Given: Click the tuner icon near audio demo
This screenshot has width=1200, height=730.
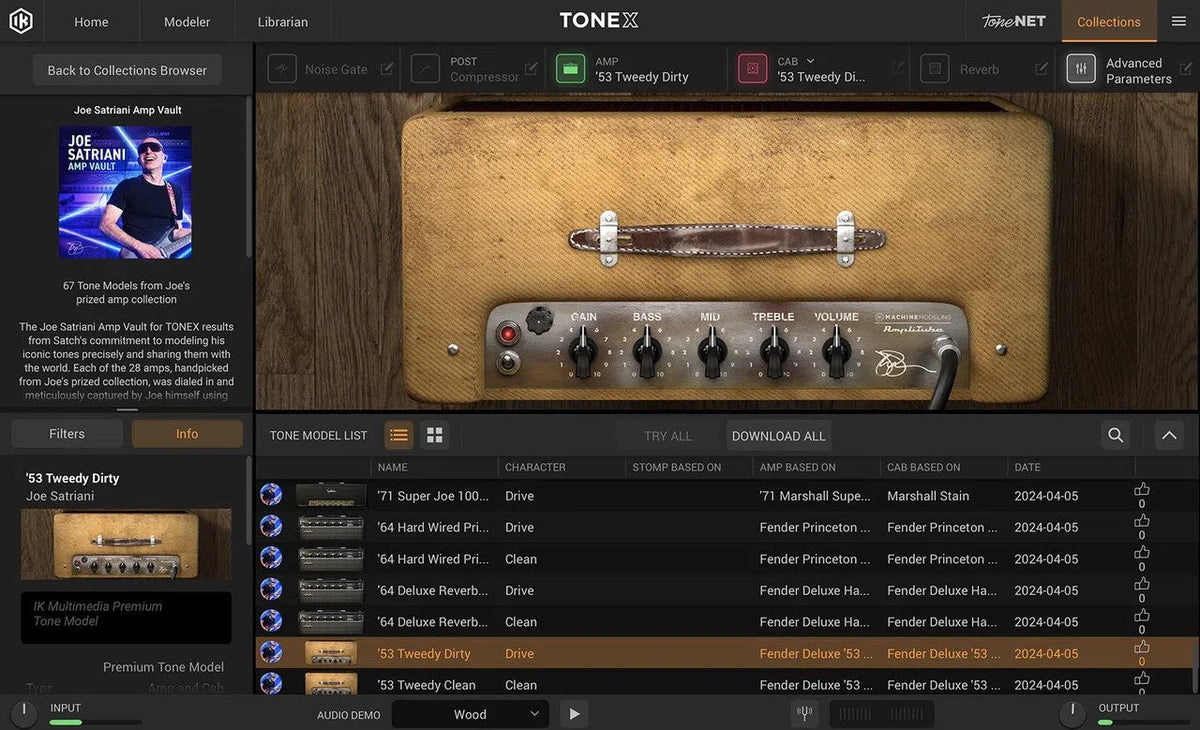Looking at the screenshot, I should (x=804, y=713).
